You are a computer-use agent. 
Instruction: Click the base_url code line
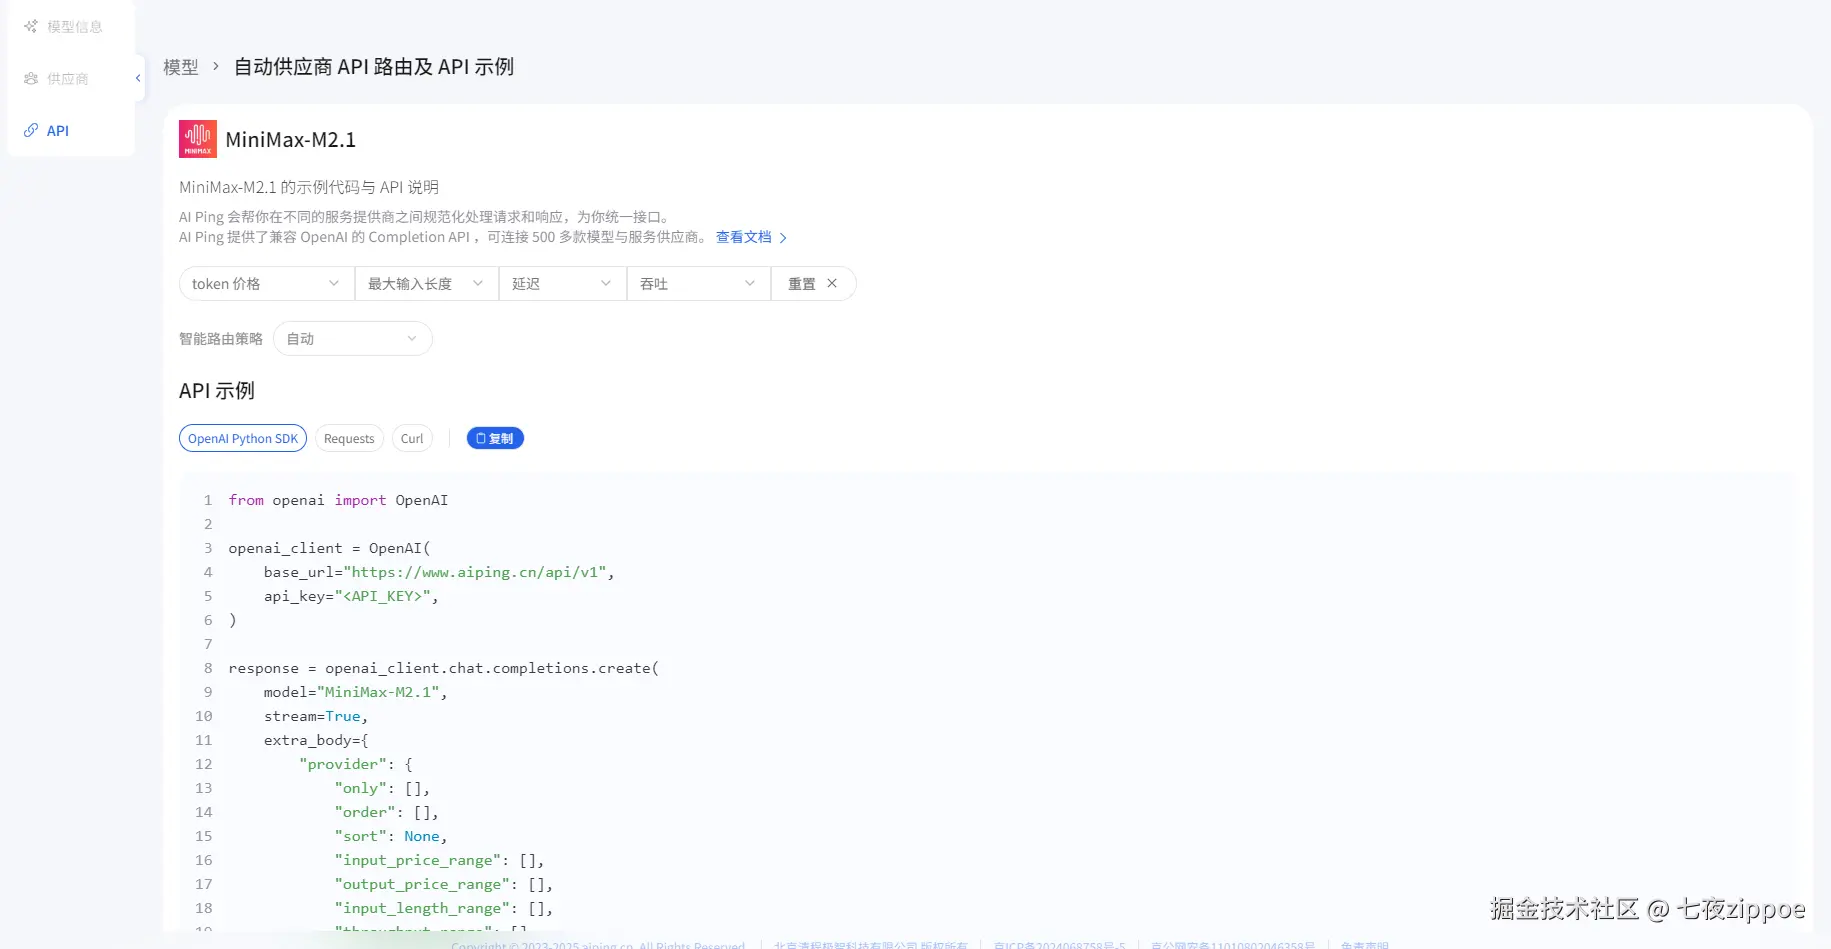439,572
